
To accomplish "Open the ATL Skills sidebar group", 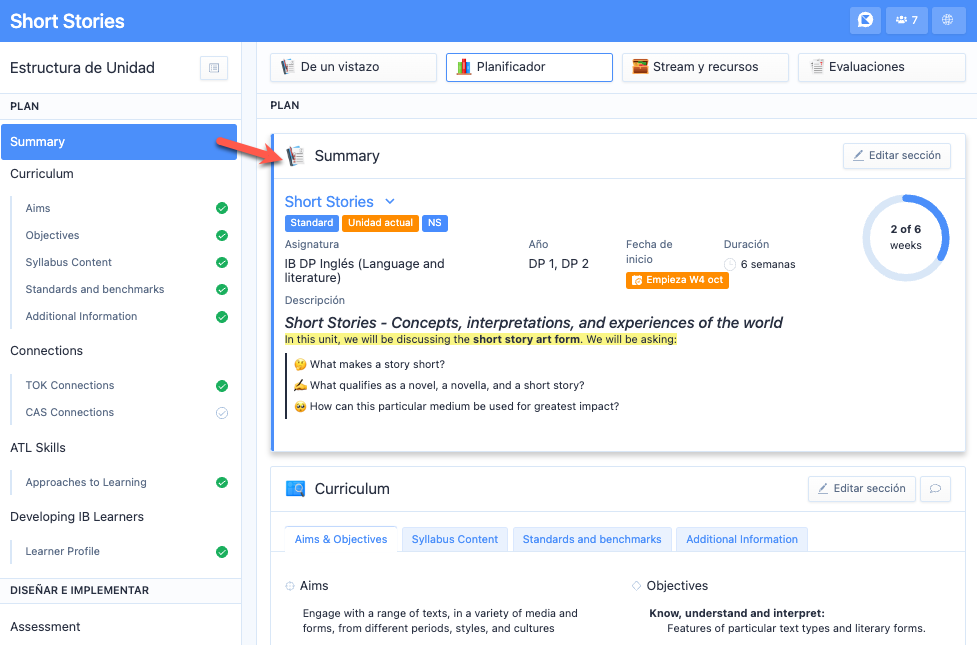I will tap(38, 448).
